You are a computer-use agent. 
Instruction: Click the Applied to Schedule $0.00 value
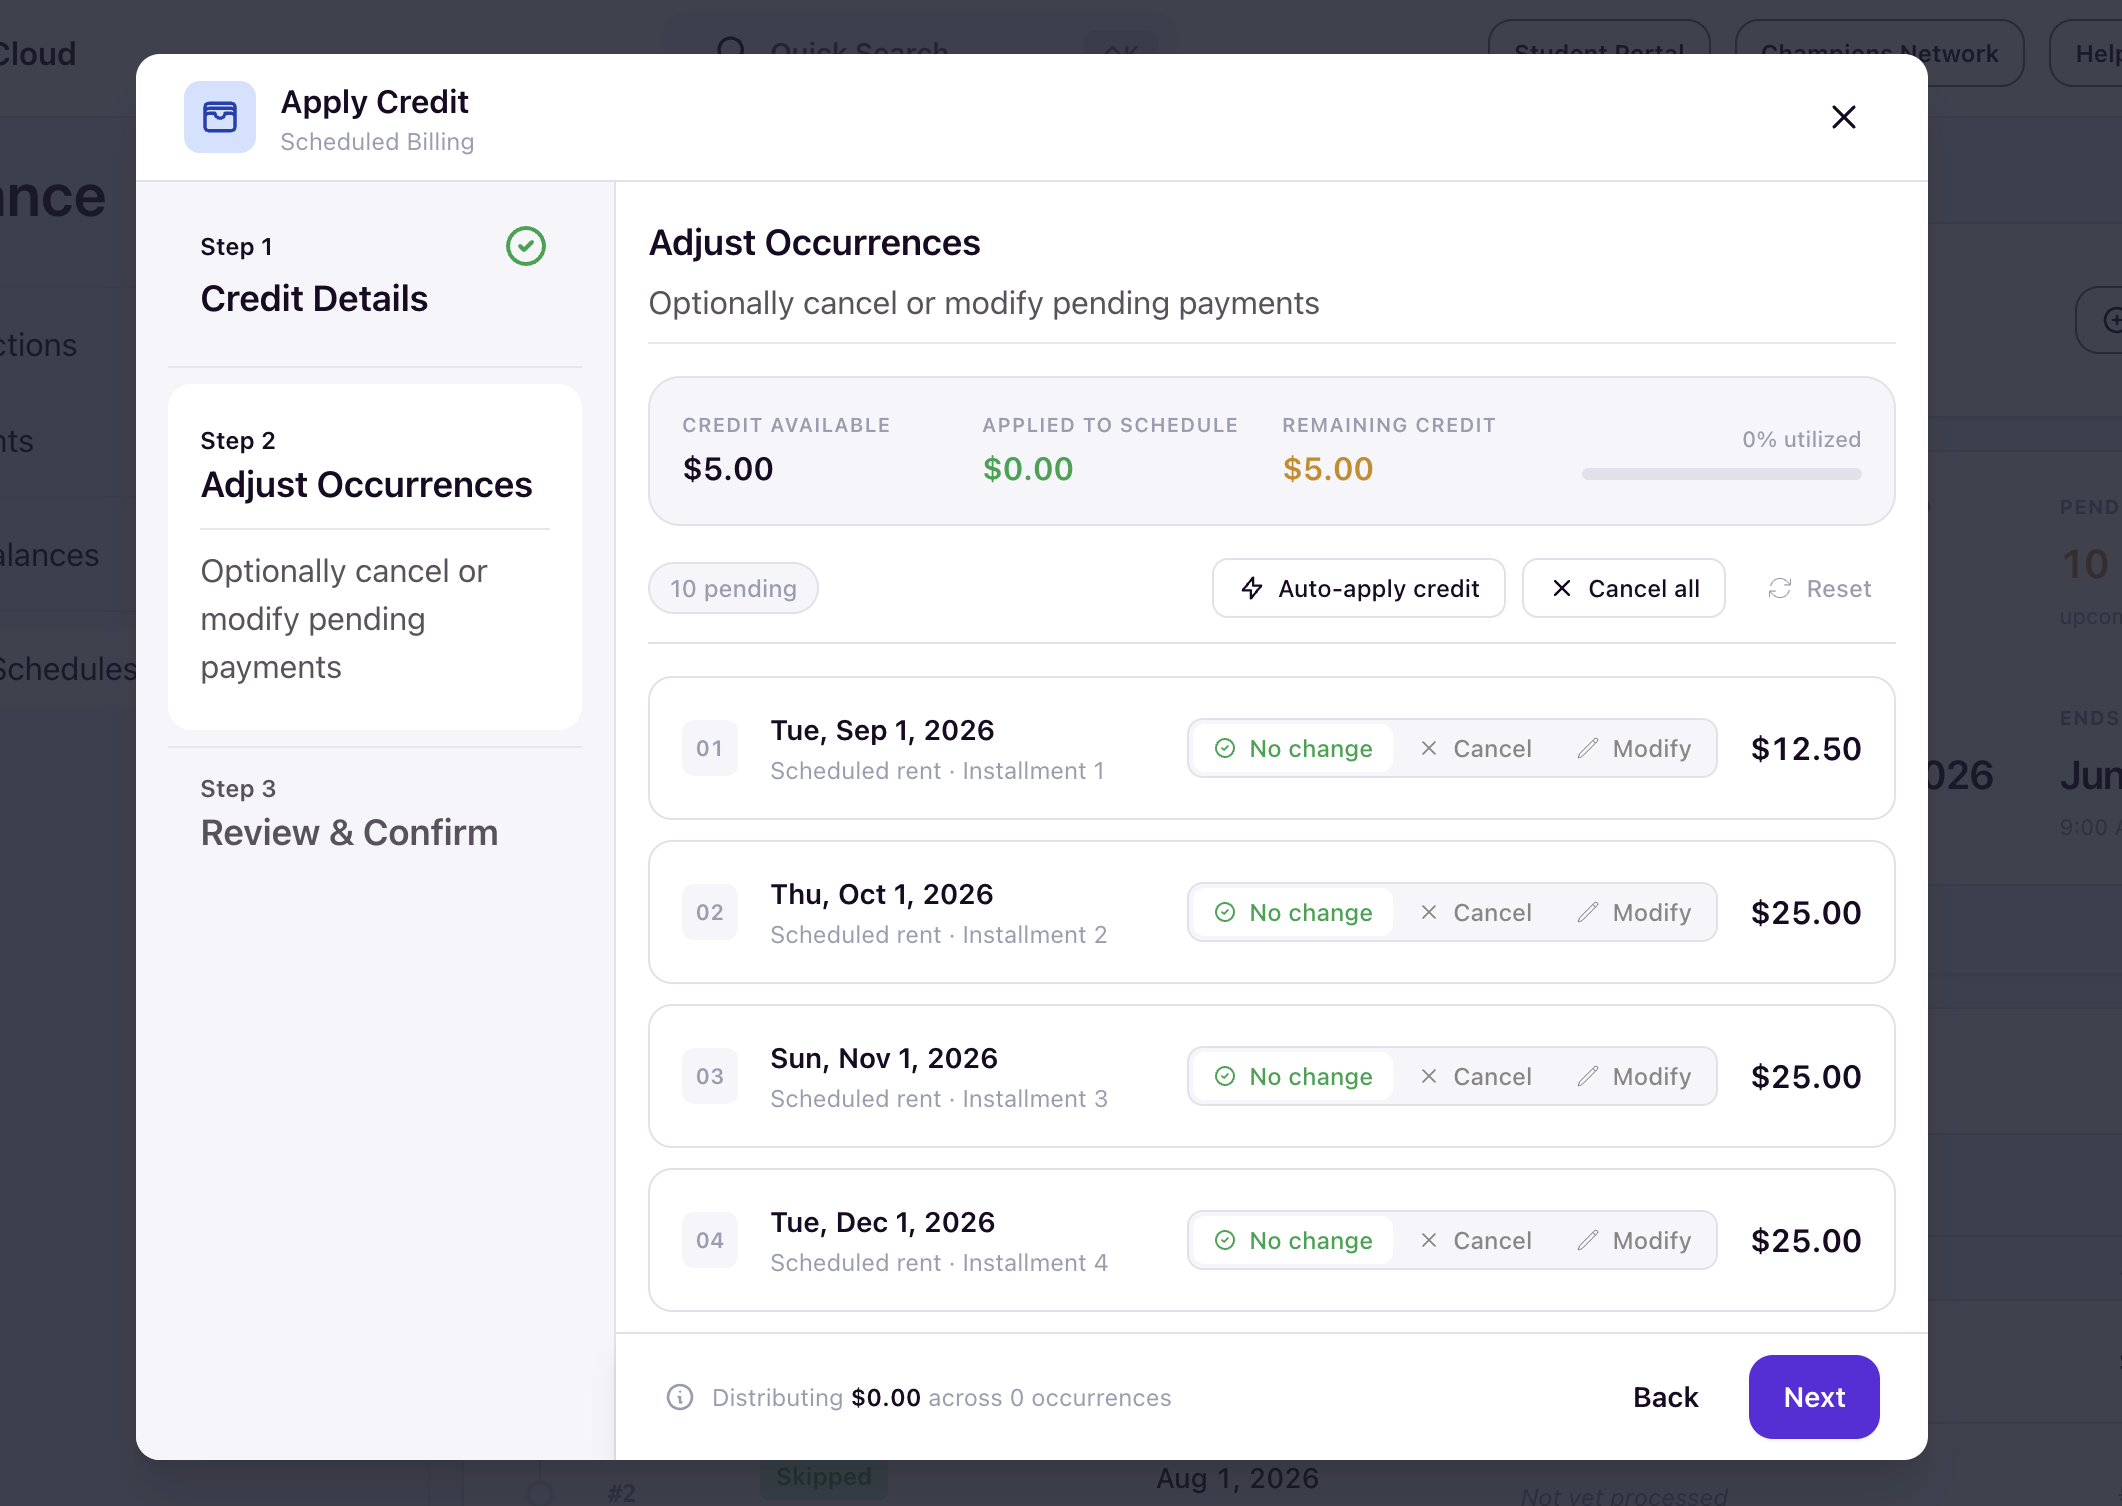(1028, 468)
